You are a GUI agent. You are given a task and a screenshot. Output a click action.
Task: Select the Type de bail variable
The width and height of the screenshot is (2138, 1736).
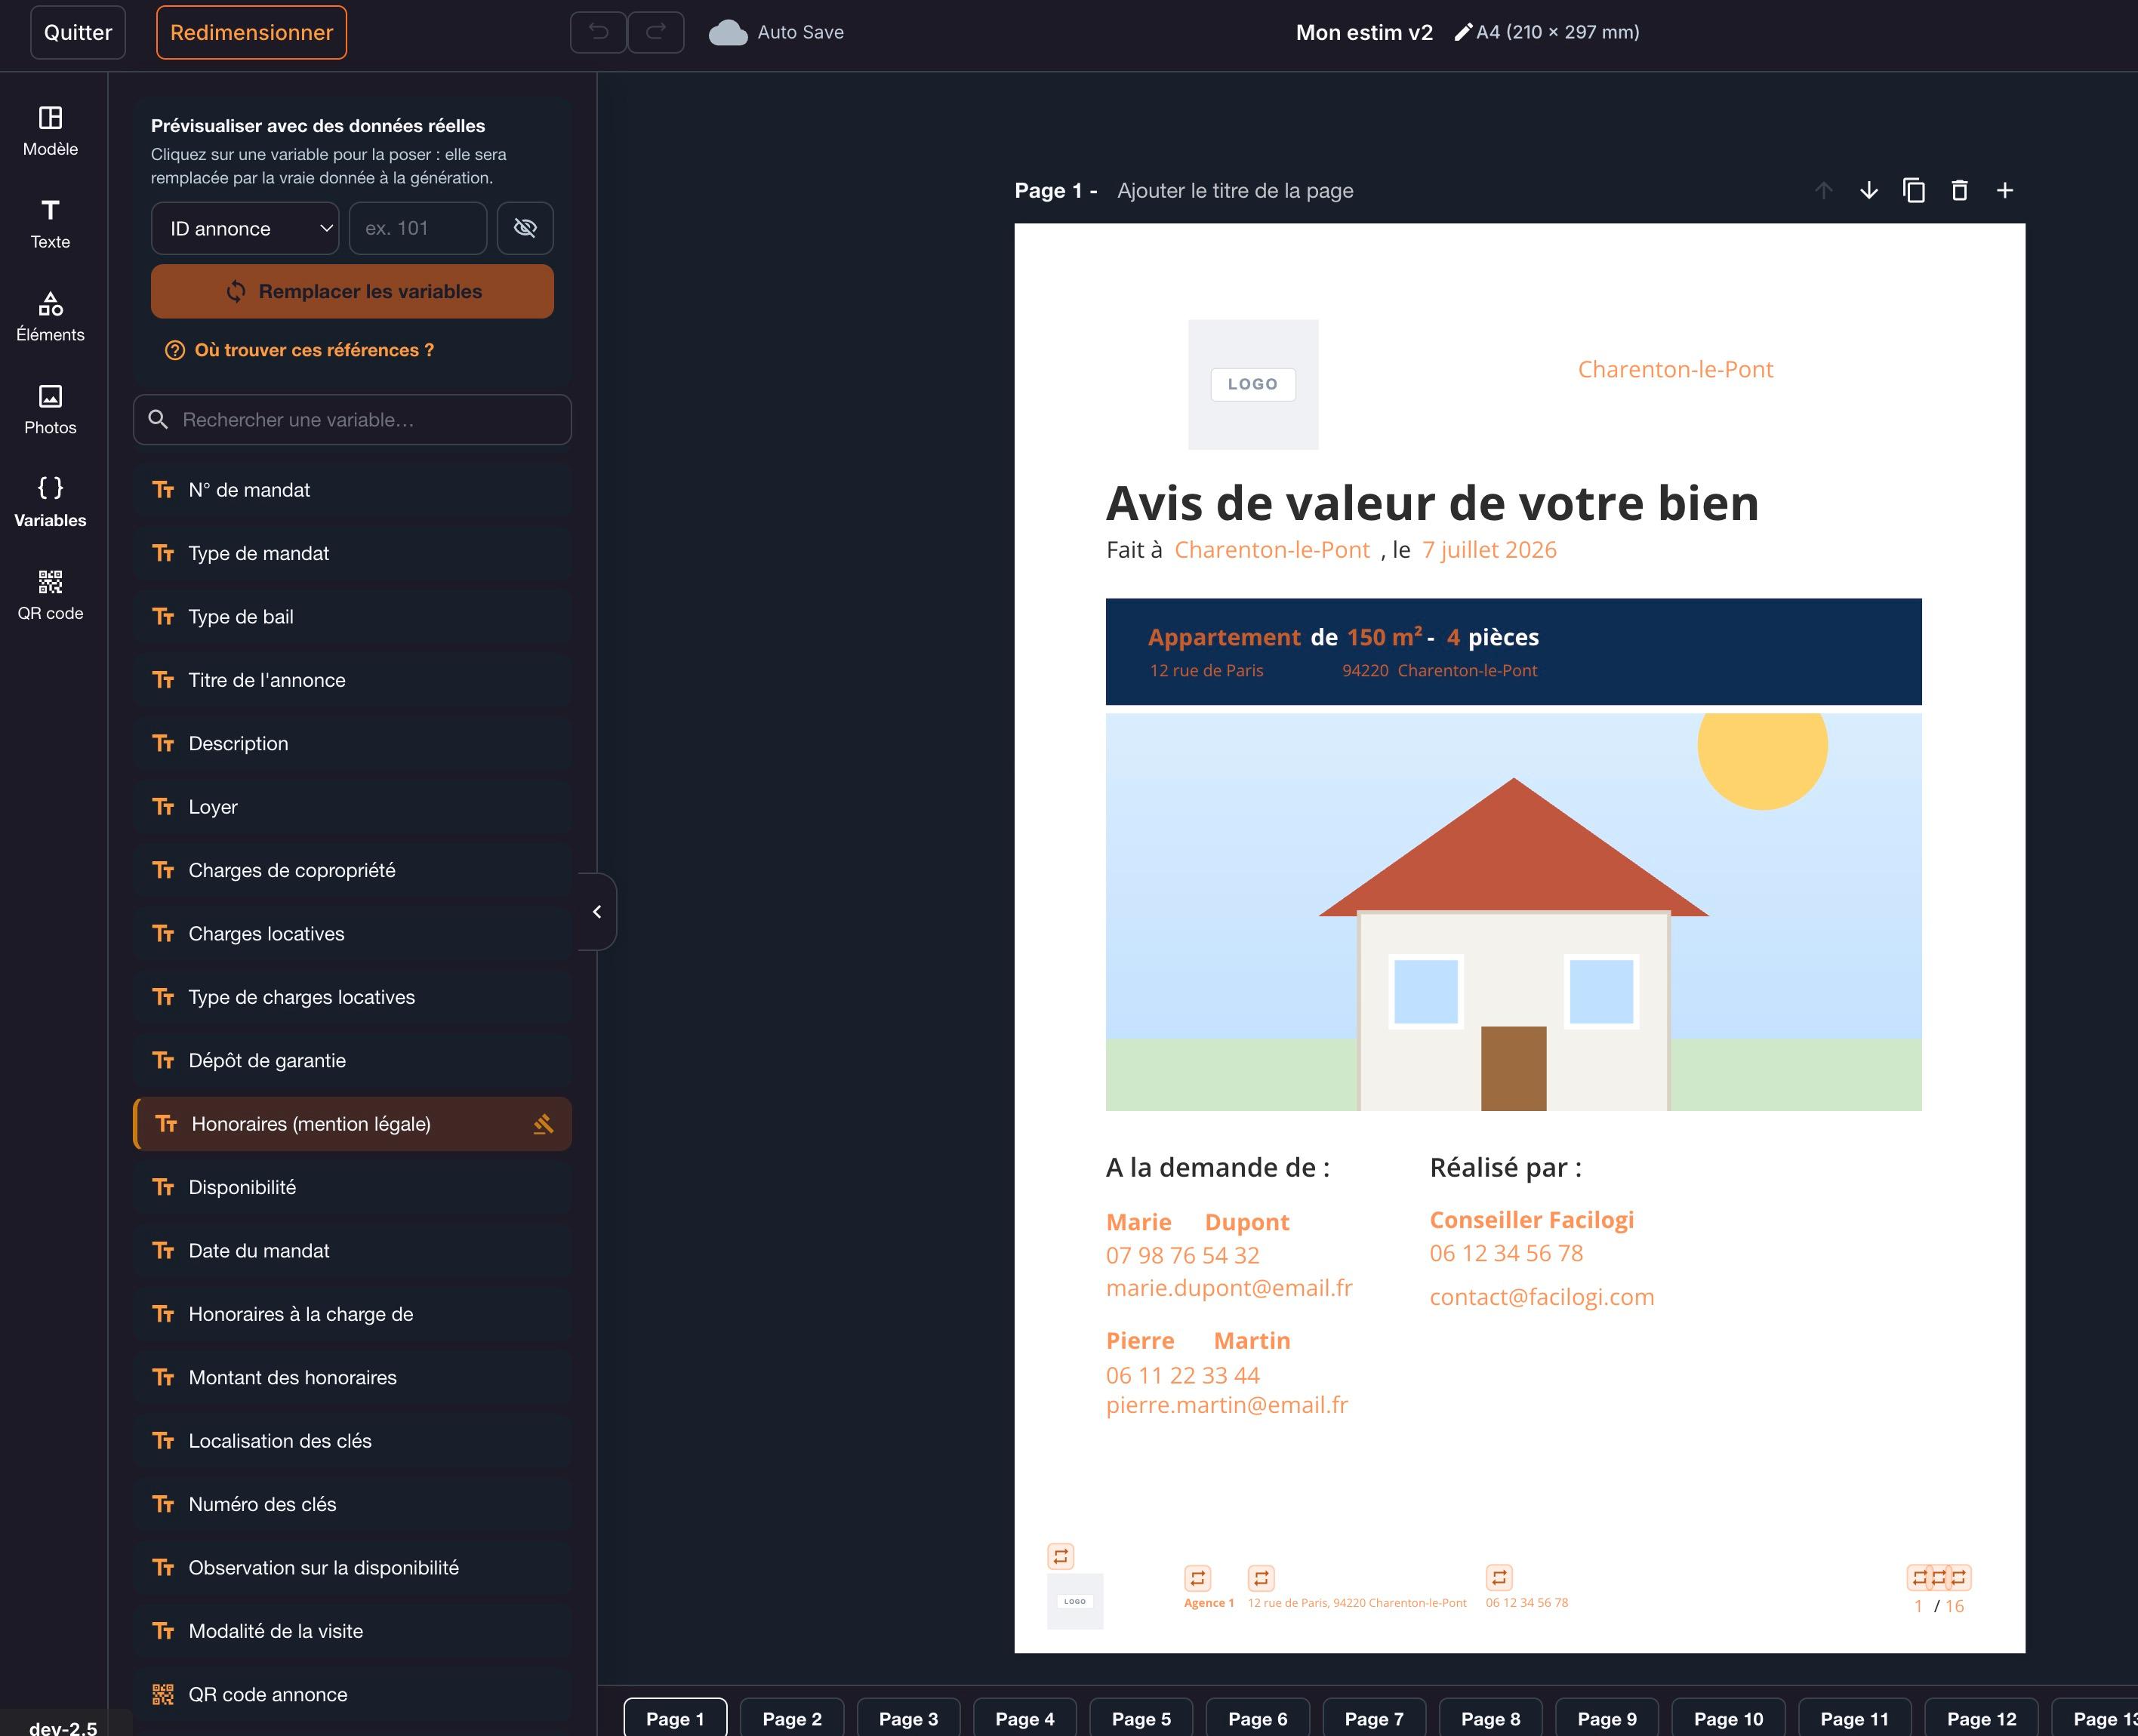(352, 617)
